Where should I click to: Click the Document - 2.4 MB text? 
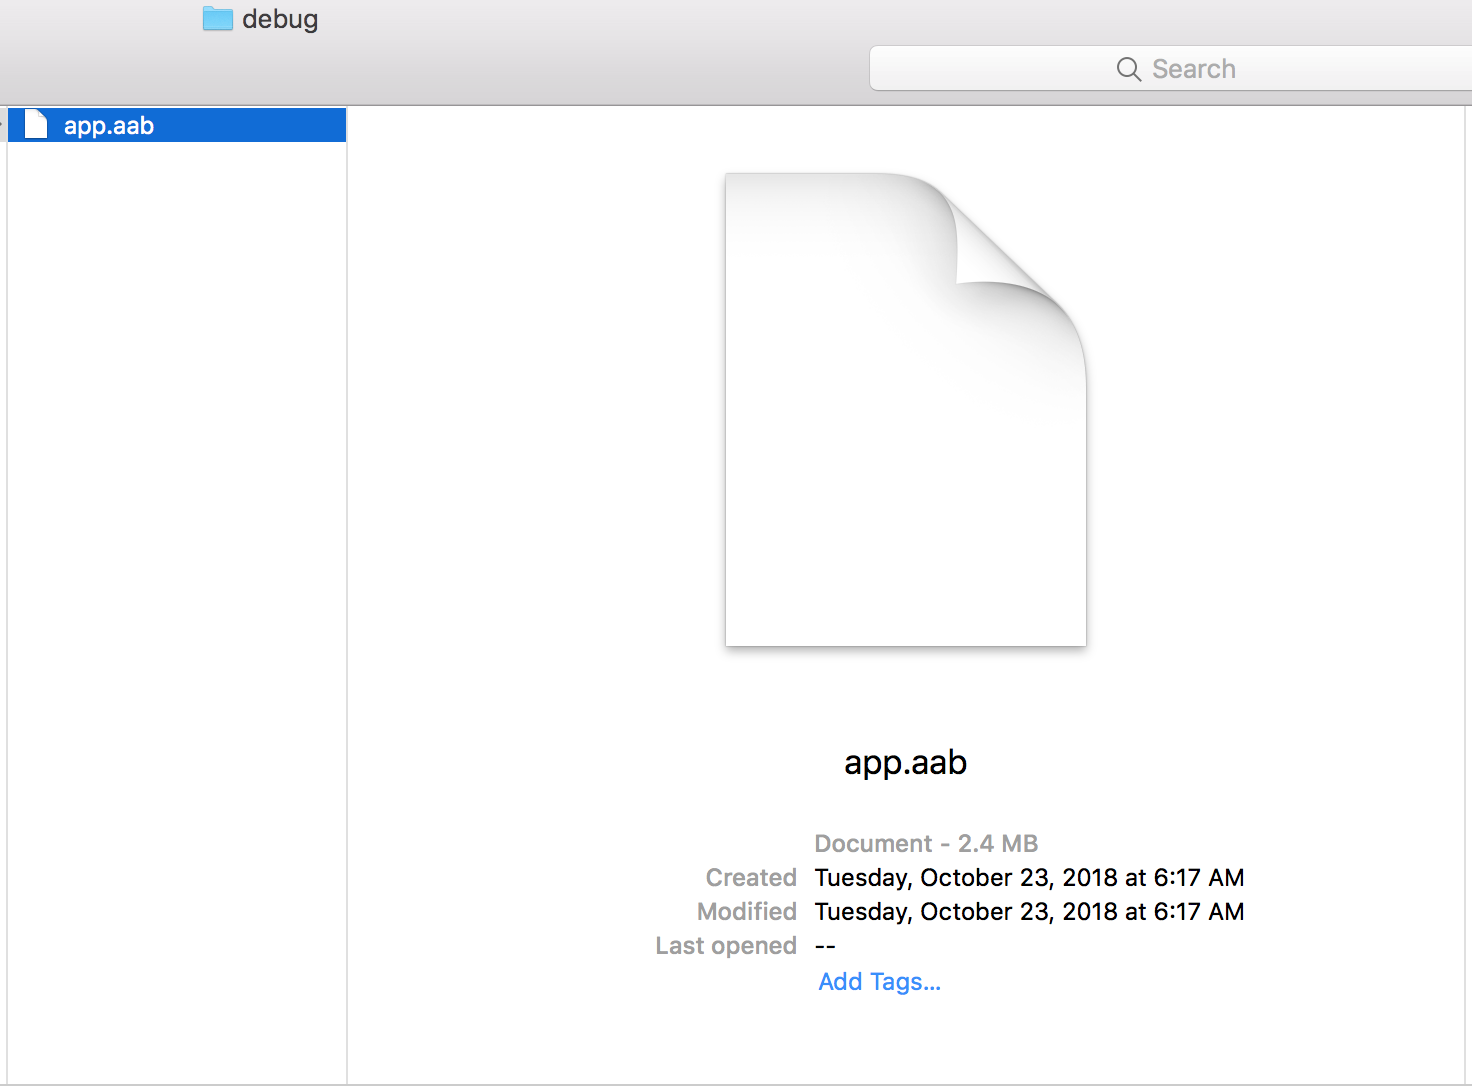point(926,844)
